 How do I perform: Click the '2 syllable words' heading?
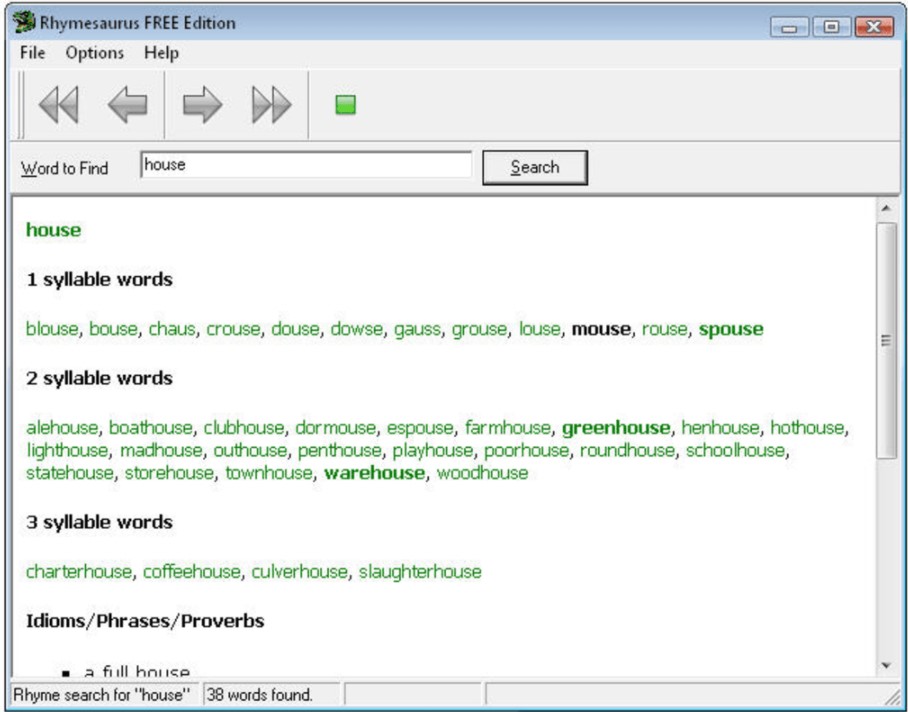(100, 379)
